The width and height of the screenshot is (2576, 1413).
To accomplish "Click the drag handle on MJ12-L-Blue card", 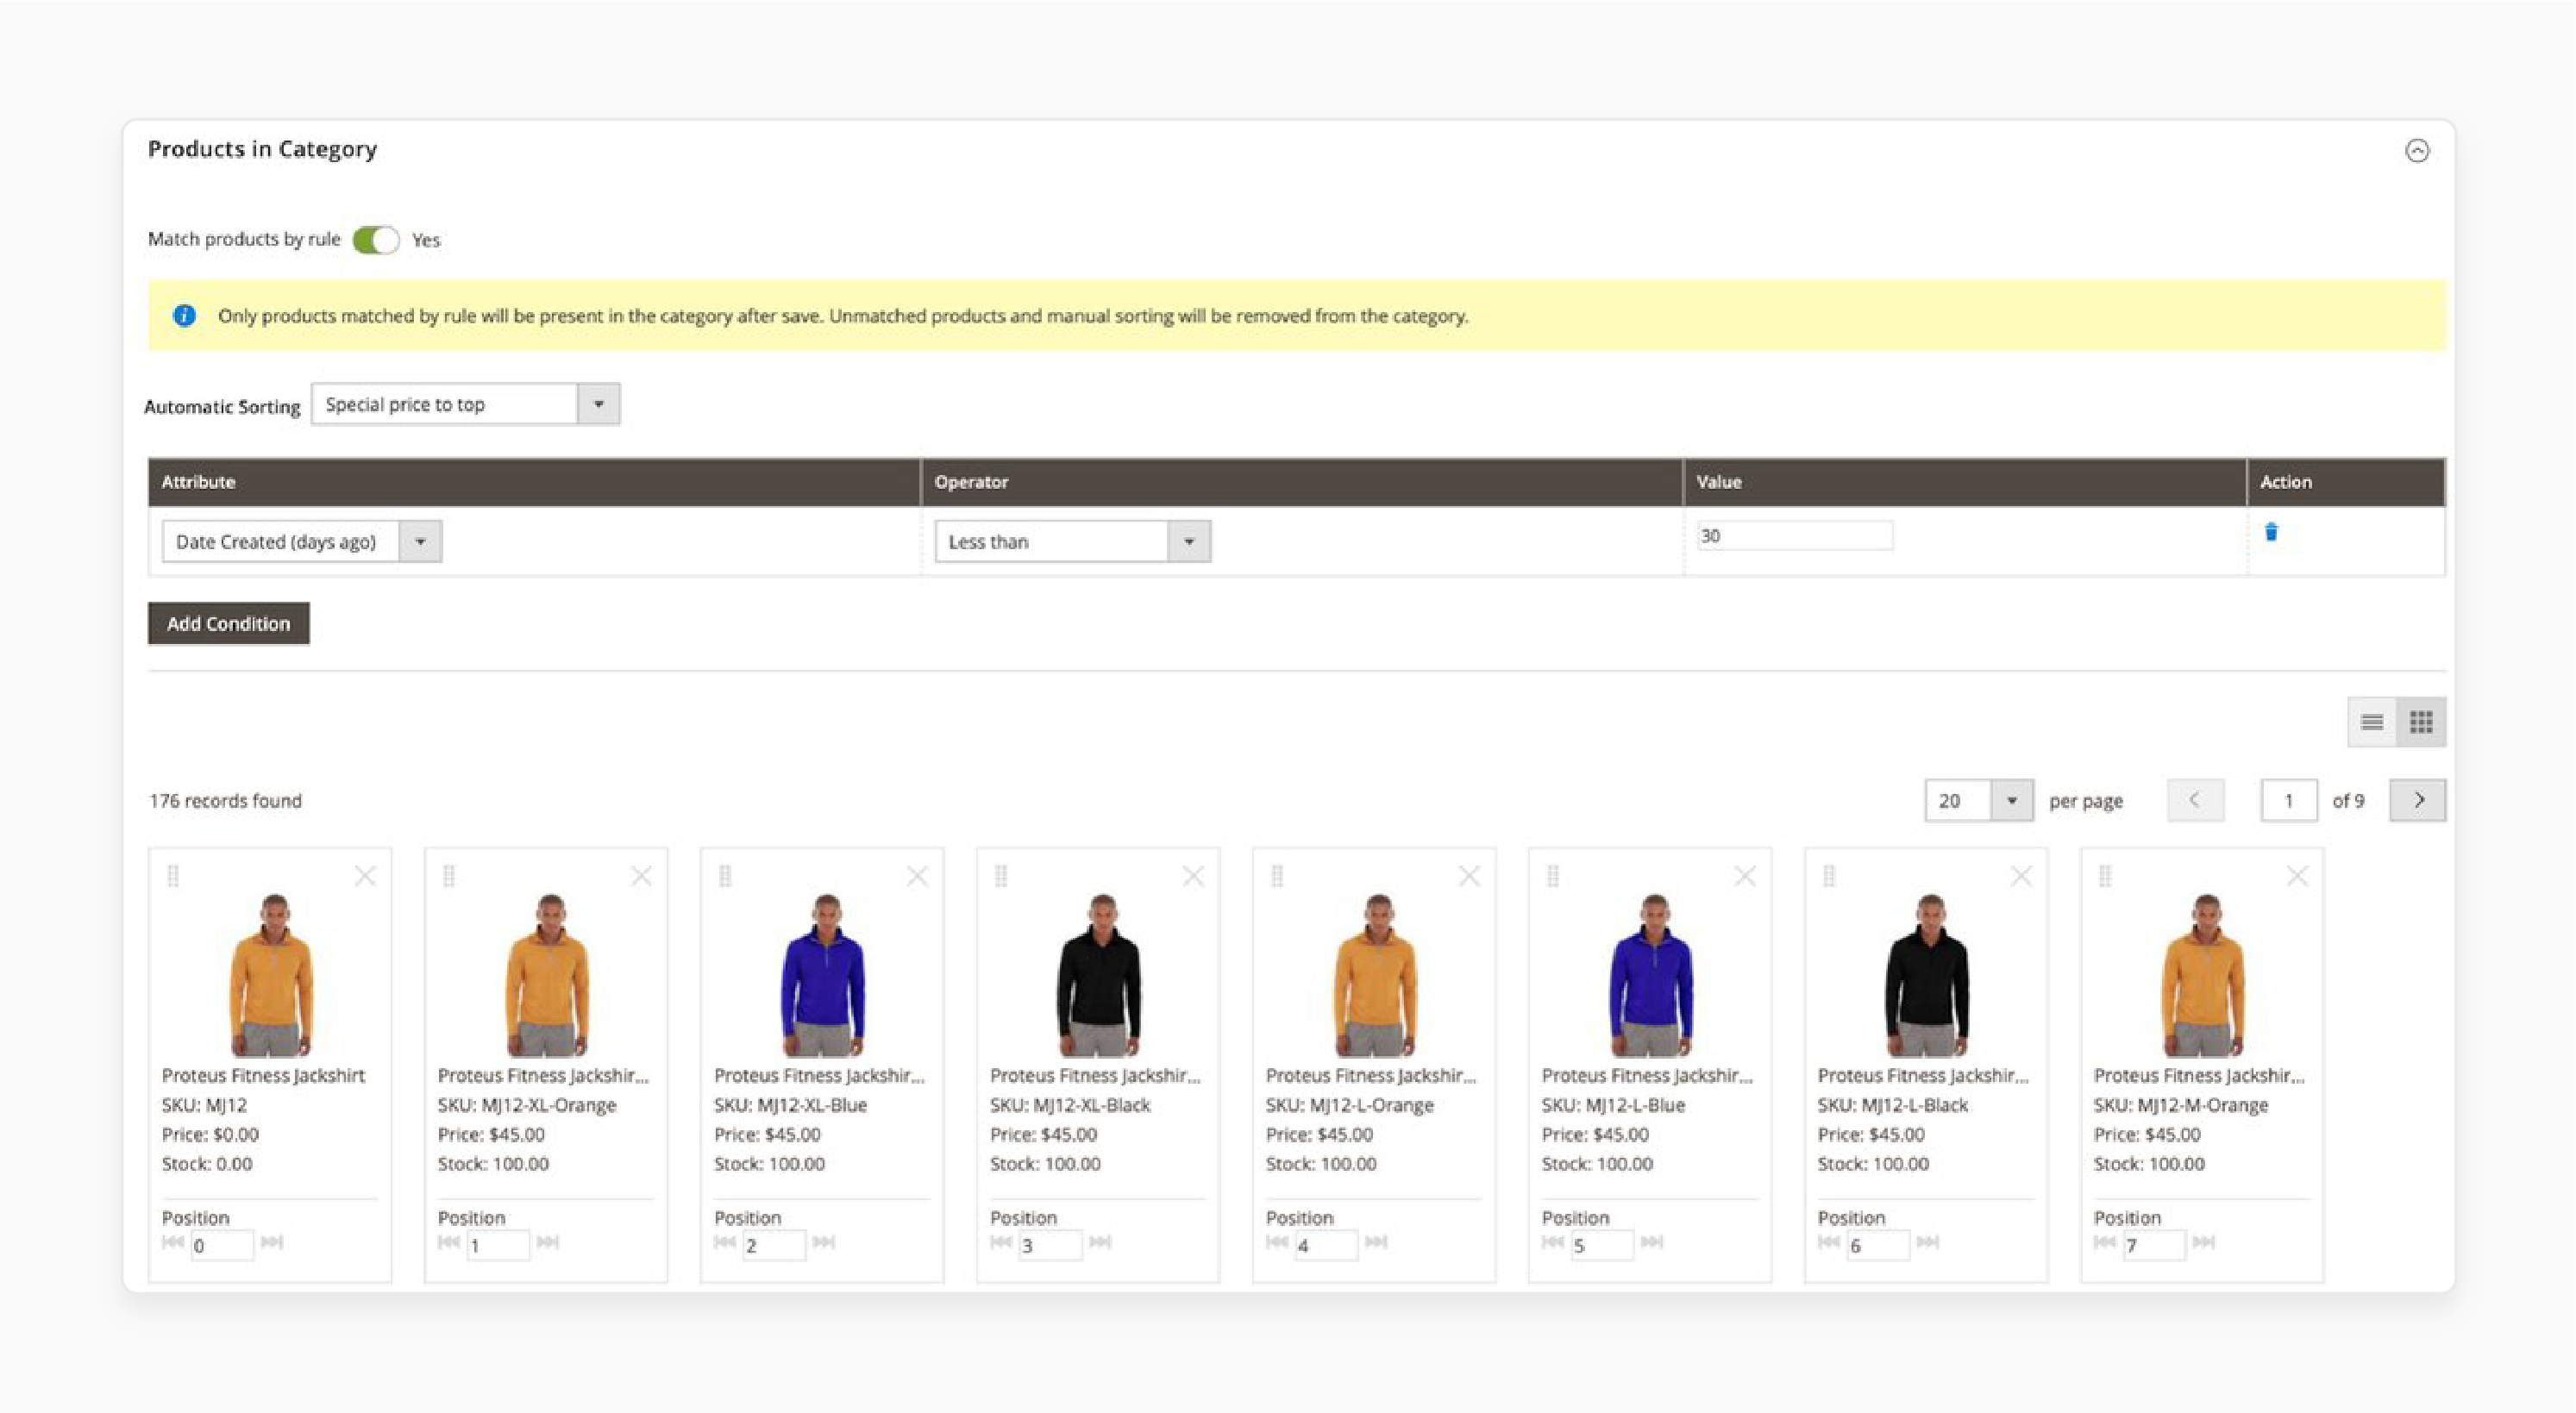I will pyautogui.click(x=1553, y=876).
